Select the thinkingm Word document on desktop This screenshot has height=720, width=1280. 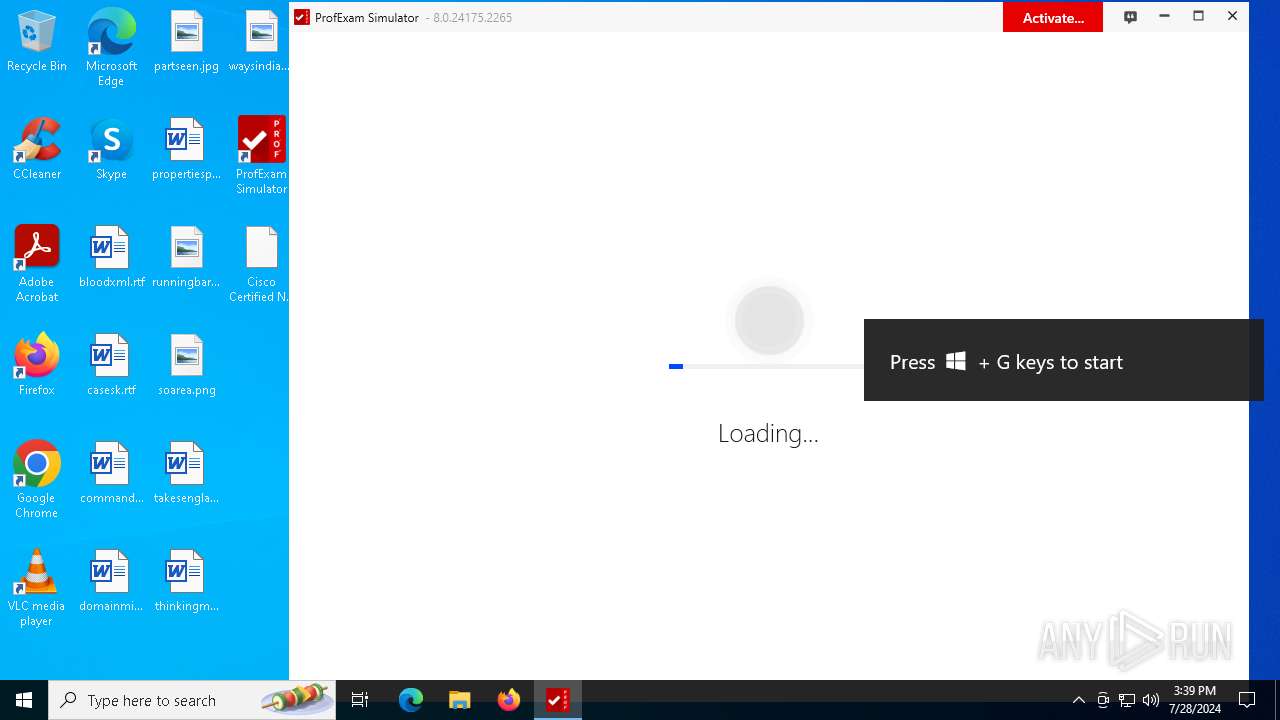point(186,582)
